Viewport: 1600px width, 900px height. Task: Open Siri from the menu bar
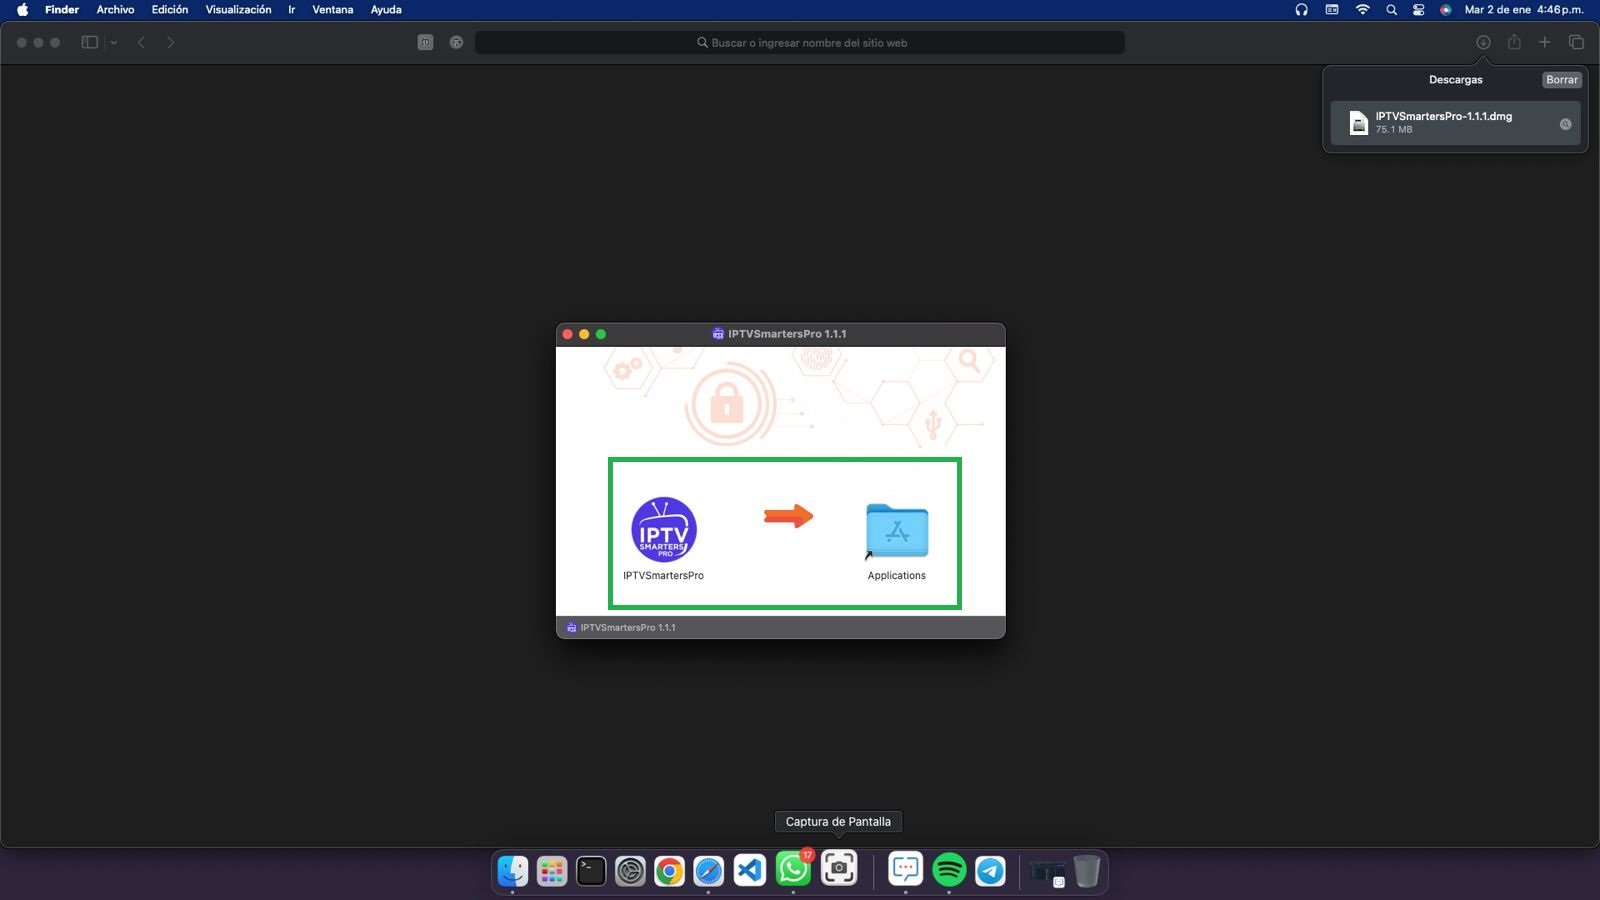[x=1445, y=10]
